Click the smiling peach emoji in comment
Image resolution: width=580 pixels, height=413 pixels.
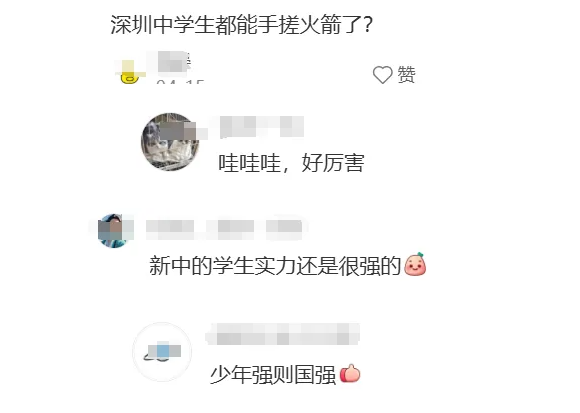(415, 264)
